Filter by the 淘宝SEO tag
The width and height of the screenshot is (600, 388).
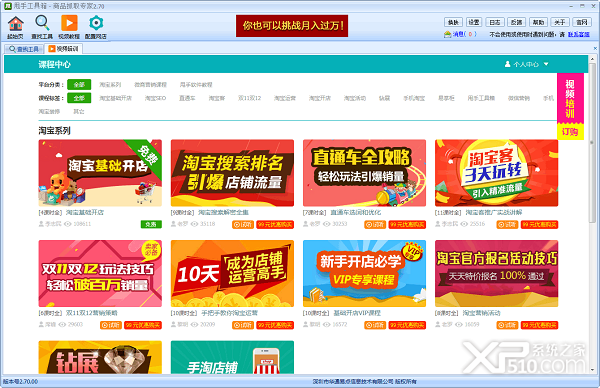(155, 98)
